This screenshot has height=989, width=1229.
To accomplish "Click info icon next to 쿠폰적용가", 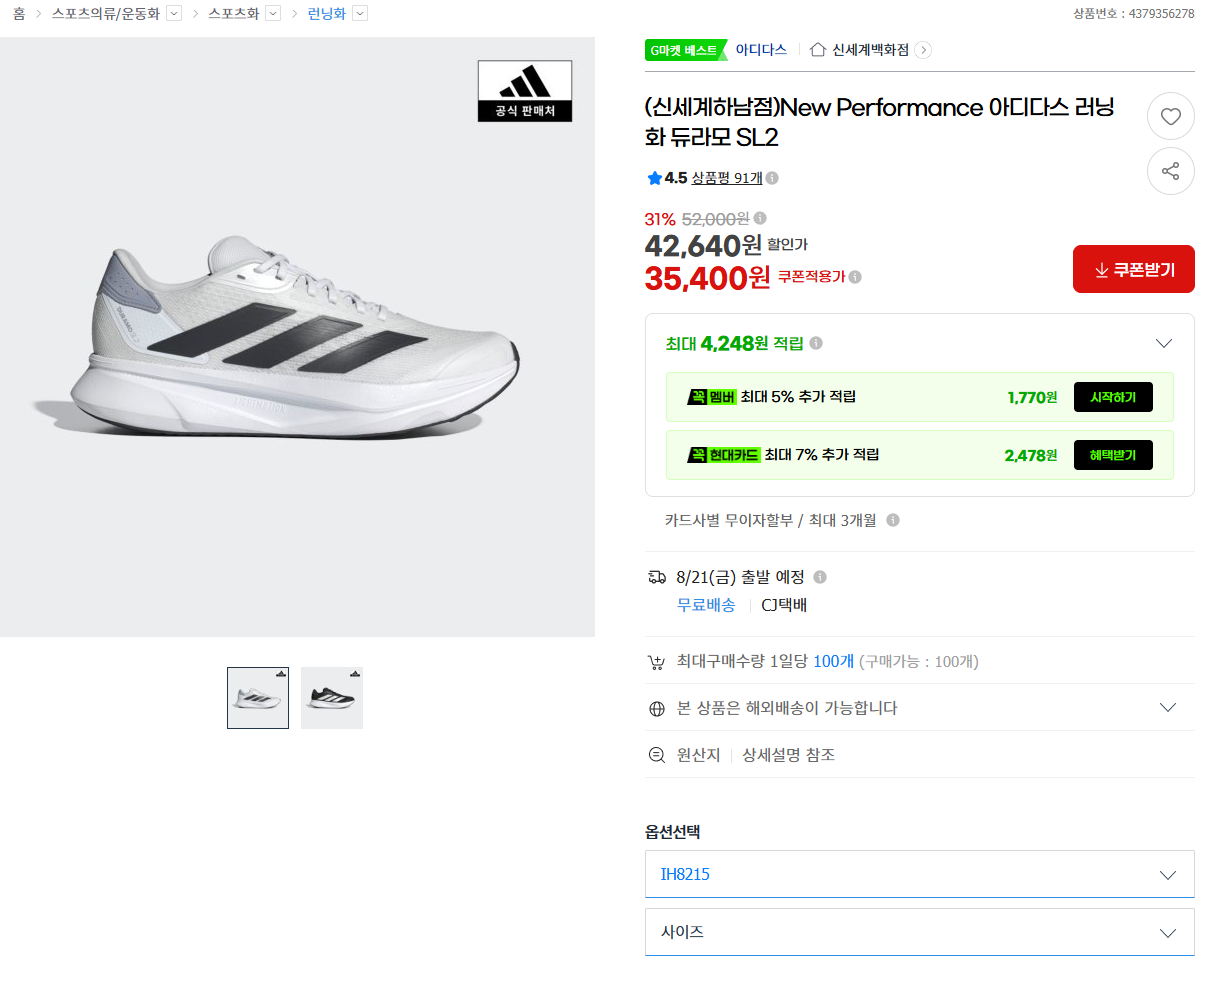I will [855, 277].
